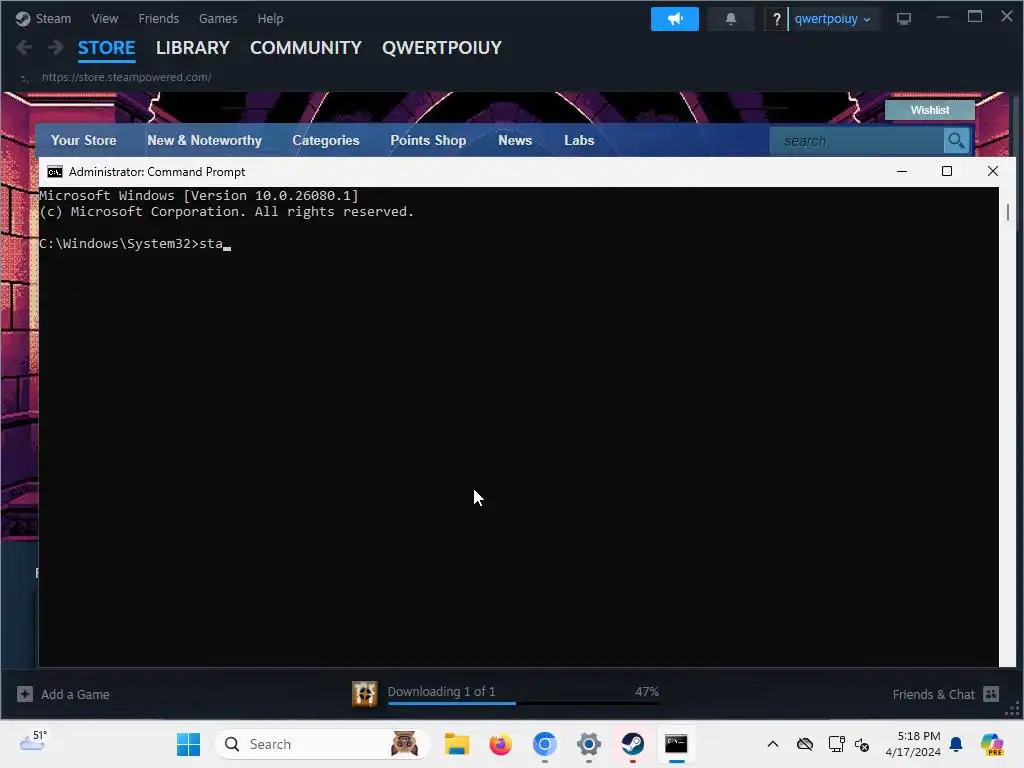Open Downloading 1 of 1 status
This screenshot has height=768, width=1024.
(441, 691)
